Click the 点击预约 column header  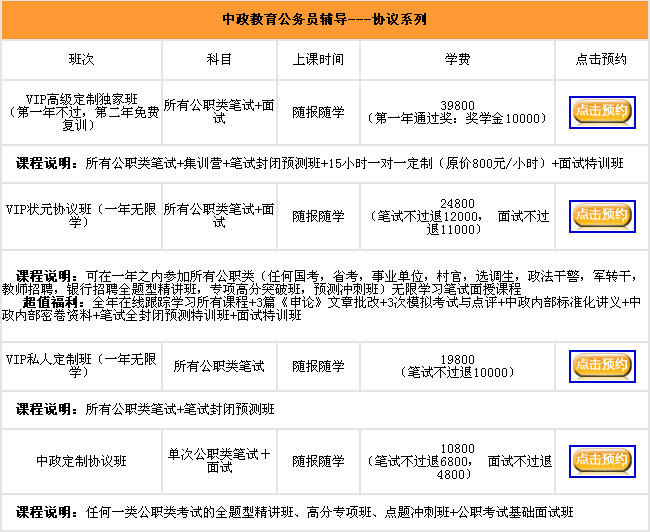(x=601, y=59)
